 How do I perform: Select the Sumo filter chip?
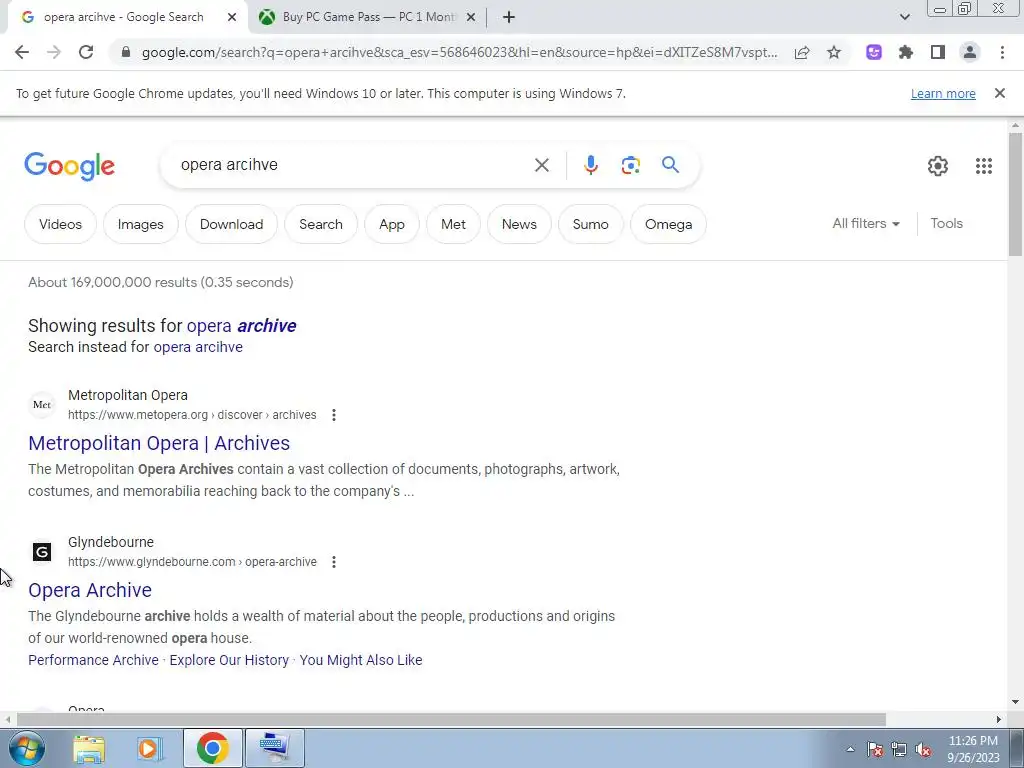[x=590, y=224]
